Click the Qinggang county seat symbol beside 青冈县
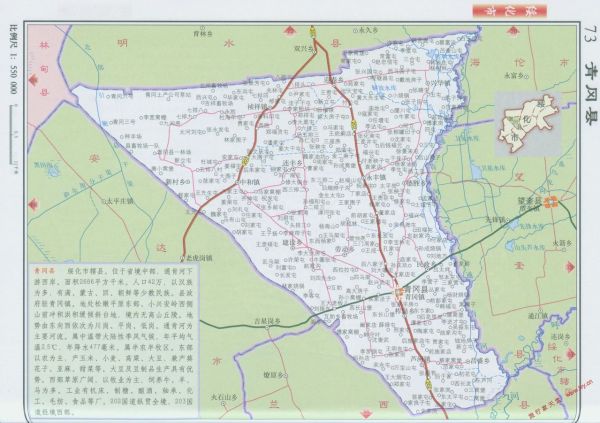This screenshot has height=423, width=600. pyautogui.click(x=399, y=292)
